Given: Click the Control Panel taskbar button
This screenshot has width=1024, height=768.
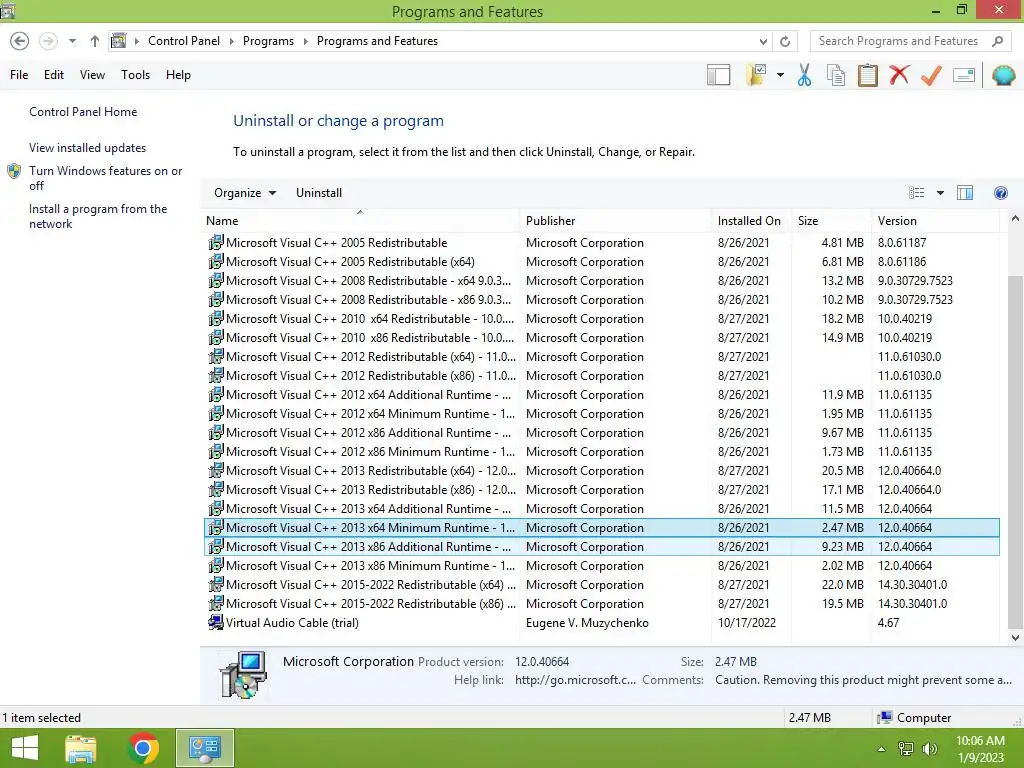Looking at the screenshot, I should [204, 748].
